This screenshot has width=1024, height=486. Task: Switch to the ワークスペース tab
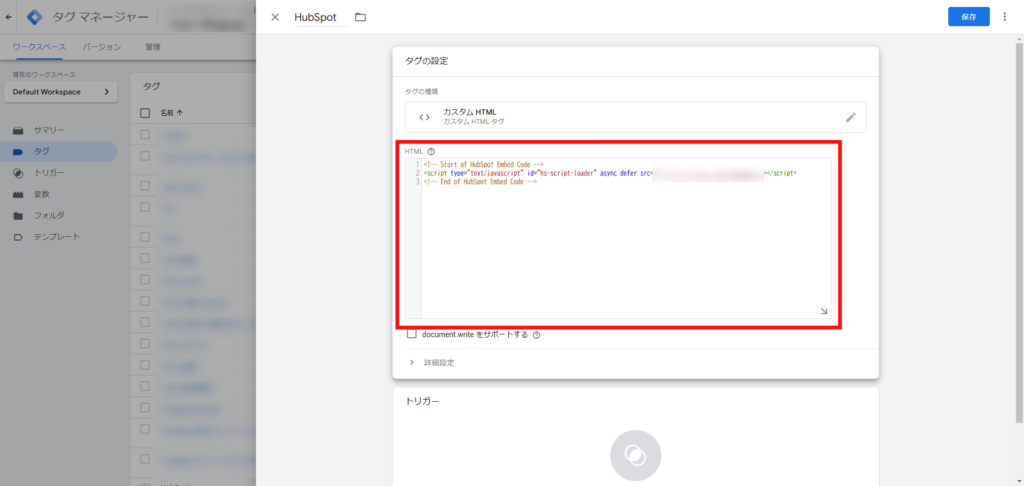pyautogui.click(x=39, y=47)
